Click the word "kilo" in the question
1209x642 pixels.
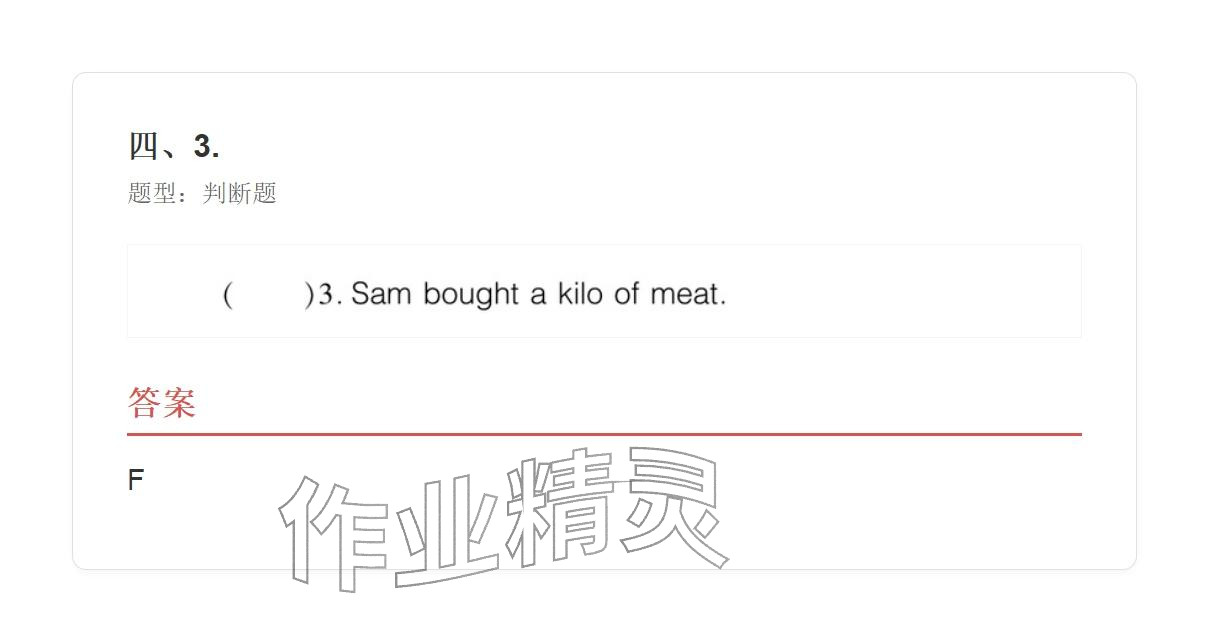click(x=580, y=294)
